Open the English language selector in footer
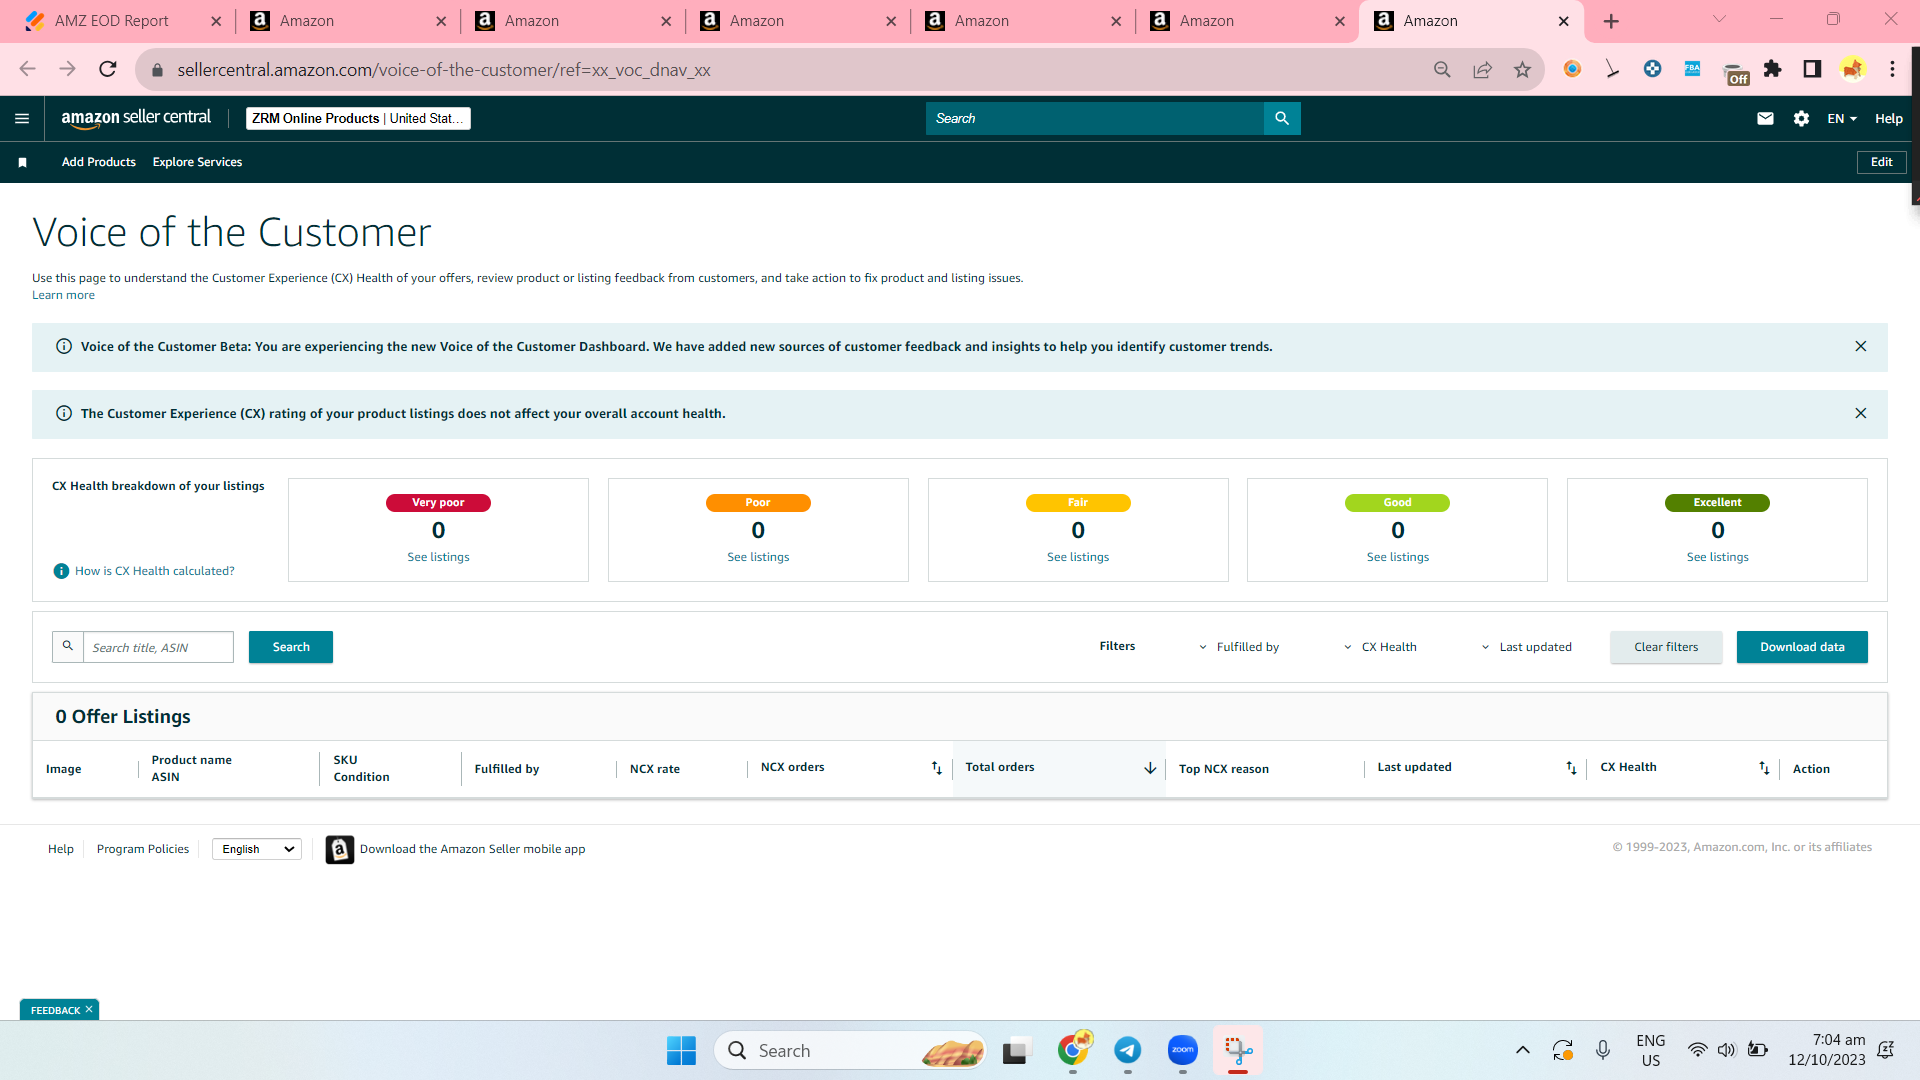Image resolution: width=1920 pixels, height=1080 pixels. pos(257,849)
